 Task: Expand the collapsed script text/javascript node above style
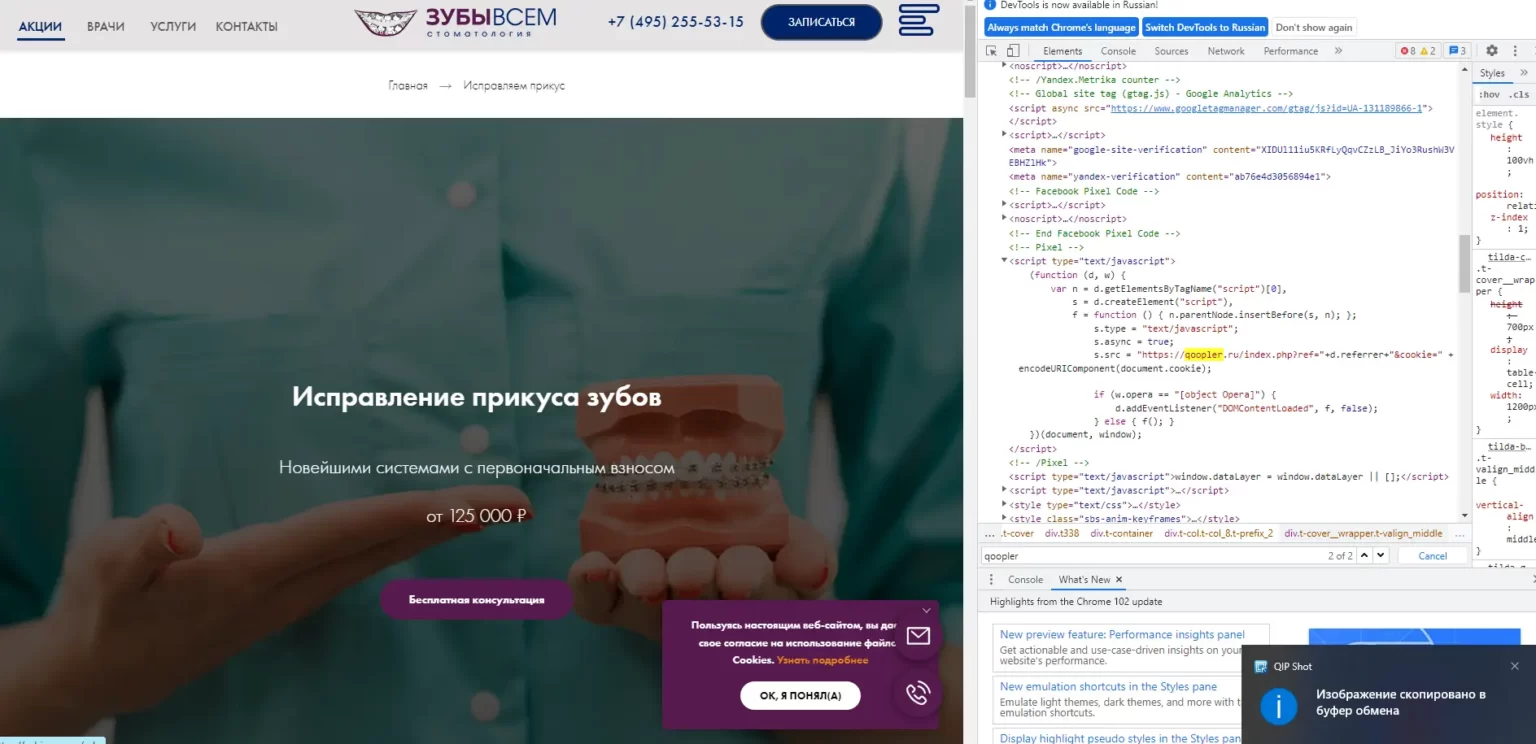point(1005,491)
